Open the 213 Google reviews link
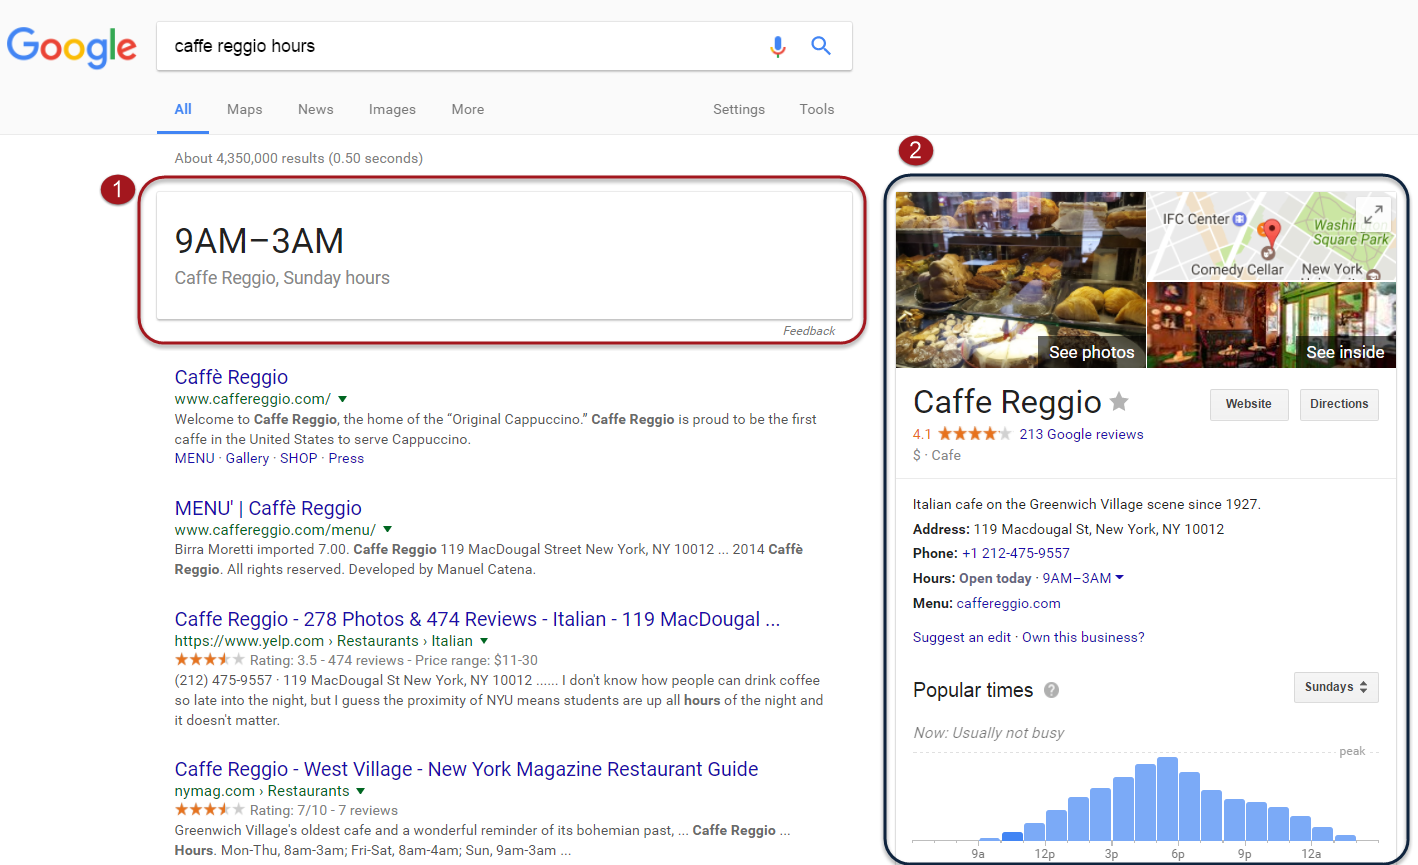The height and width of the screenshot is (865, 1418). [x=1081, y=434]
